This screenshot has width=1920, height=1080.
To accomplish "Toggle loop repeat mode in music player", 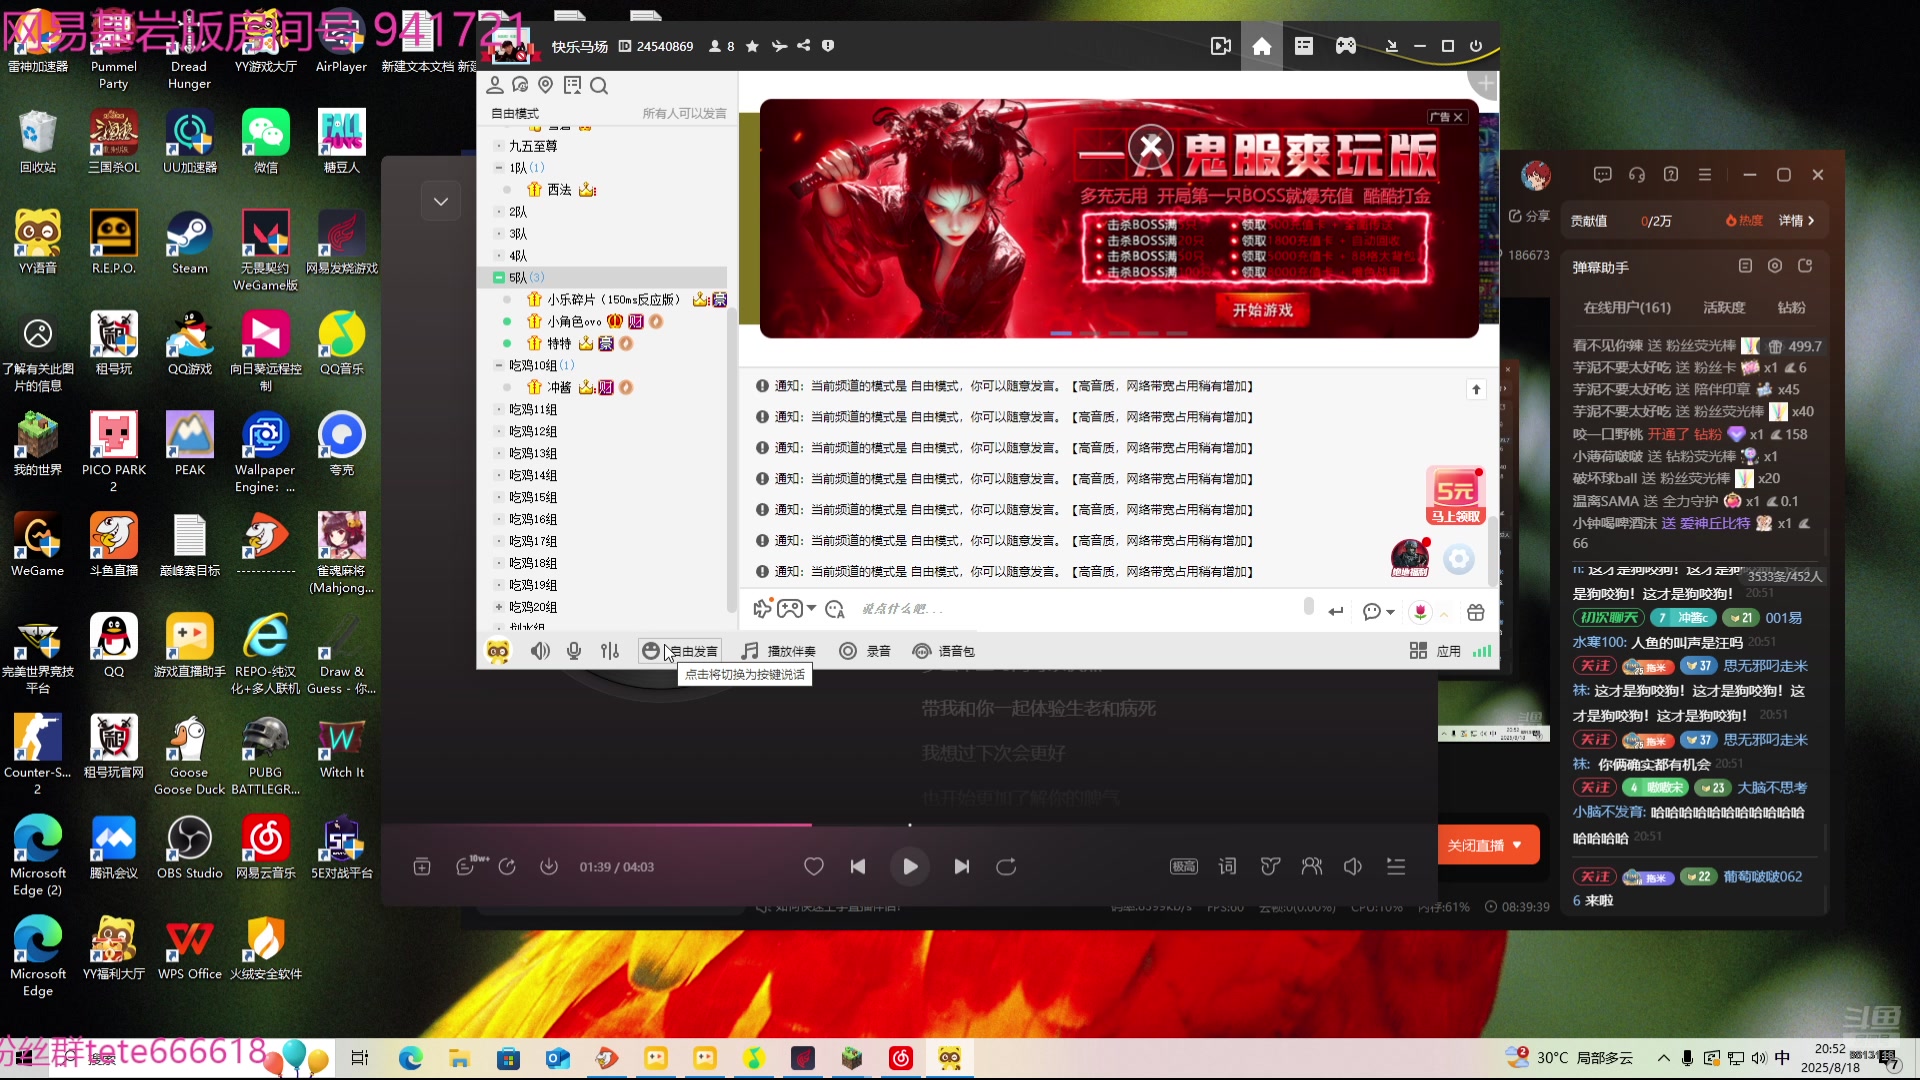I will 1006,867.
